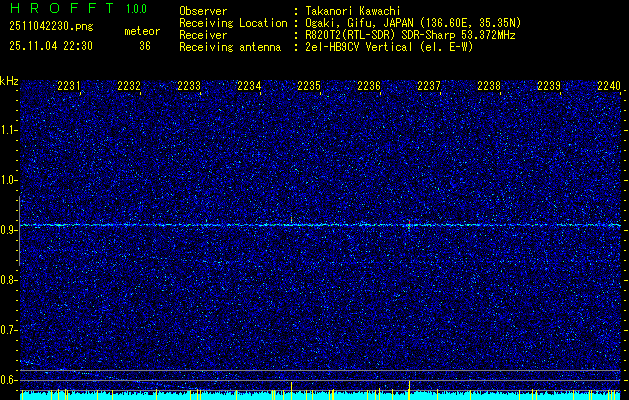The image size is (629, 400).
Task: Click the gray vertical range bar beside 0.9
Action: point(19,231)
